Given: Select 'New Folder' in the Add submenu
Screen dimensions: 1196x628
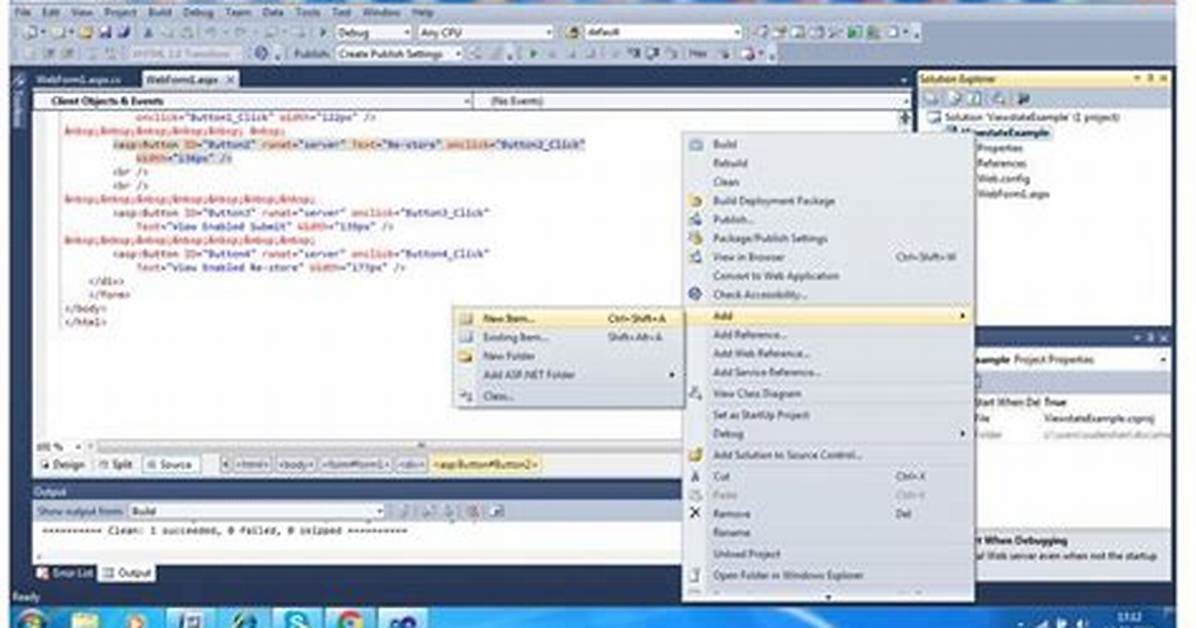Looking at the screenshot, I should [568, 356].
